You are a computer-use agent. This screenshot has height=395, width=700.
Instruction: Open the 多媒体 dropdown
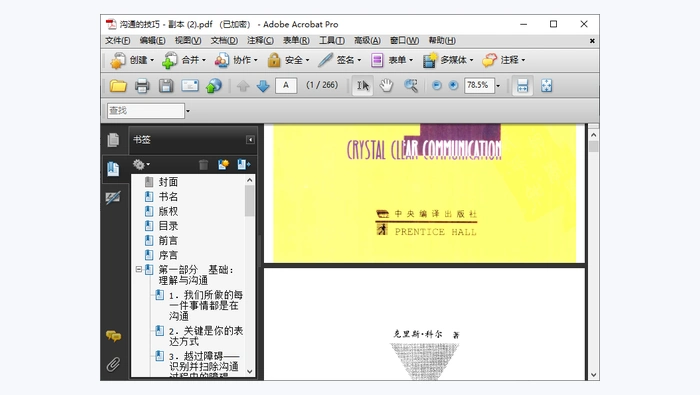(x=448, y=60)
